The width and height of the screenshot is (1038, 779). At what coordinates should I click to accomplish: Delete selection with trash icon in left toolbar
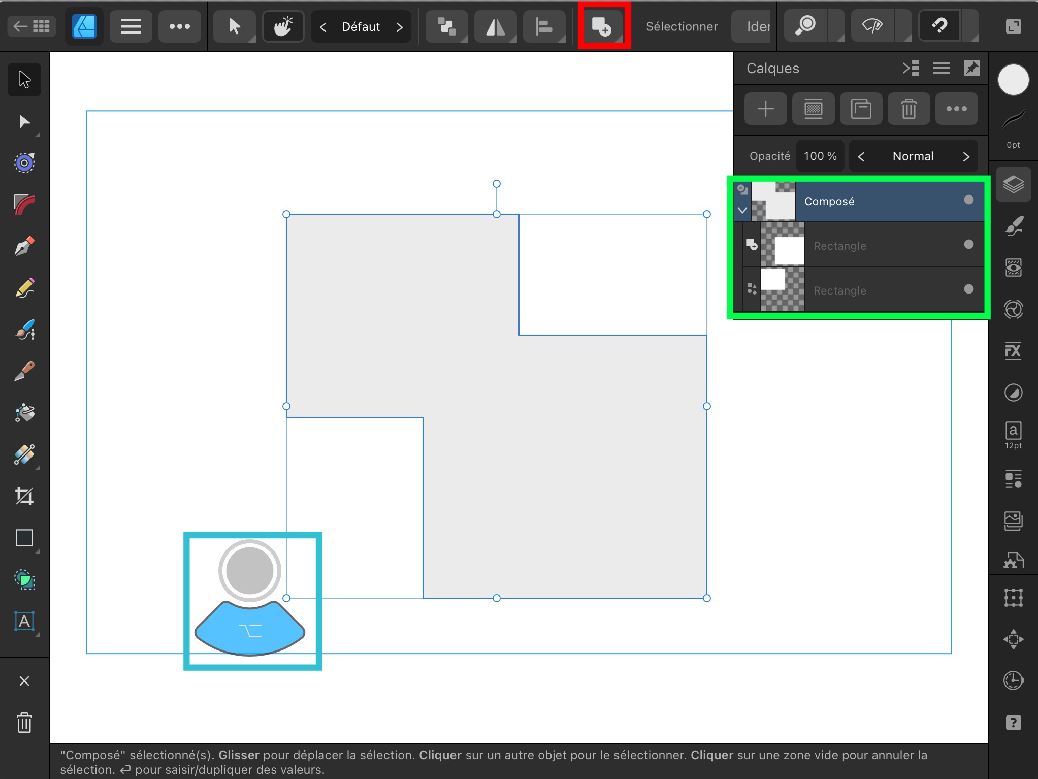[24, 723]
